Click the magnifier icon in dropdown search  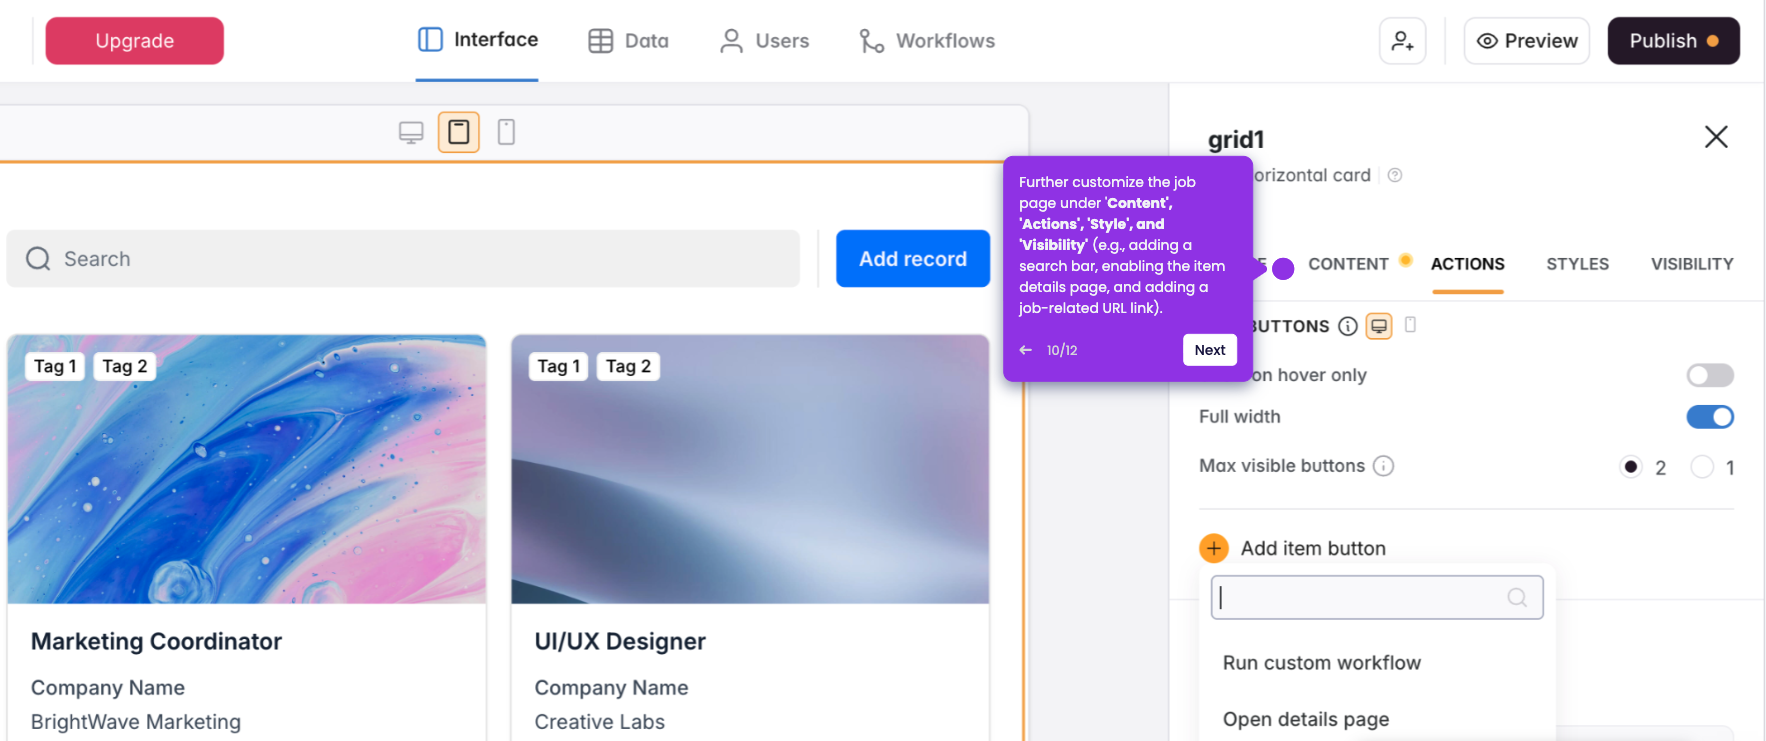pyautogui.click(x=1516, y=598)
